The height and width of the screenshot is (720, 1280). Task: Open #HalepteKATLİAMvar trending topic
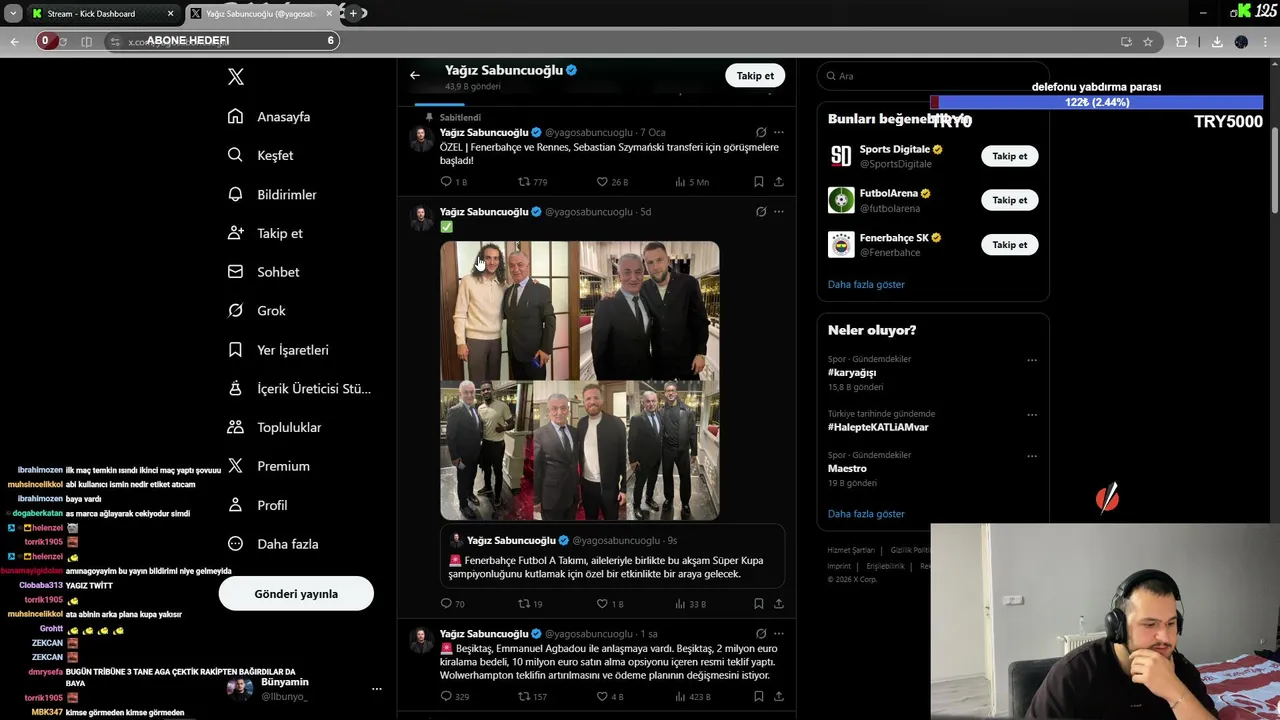tap(878, 427)
